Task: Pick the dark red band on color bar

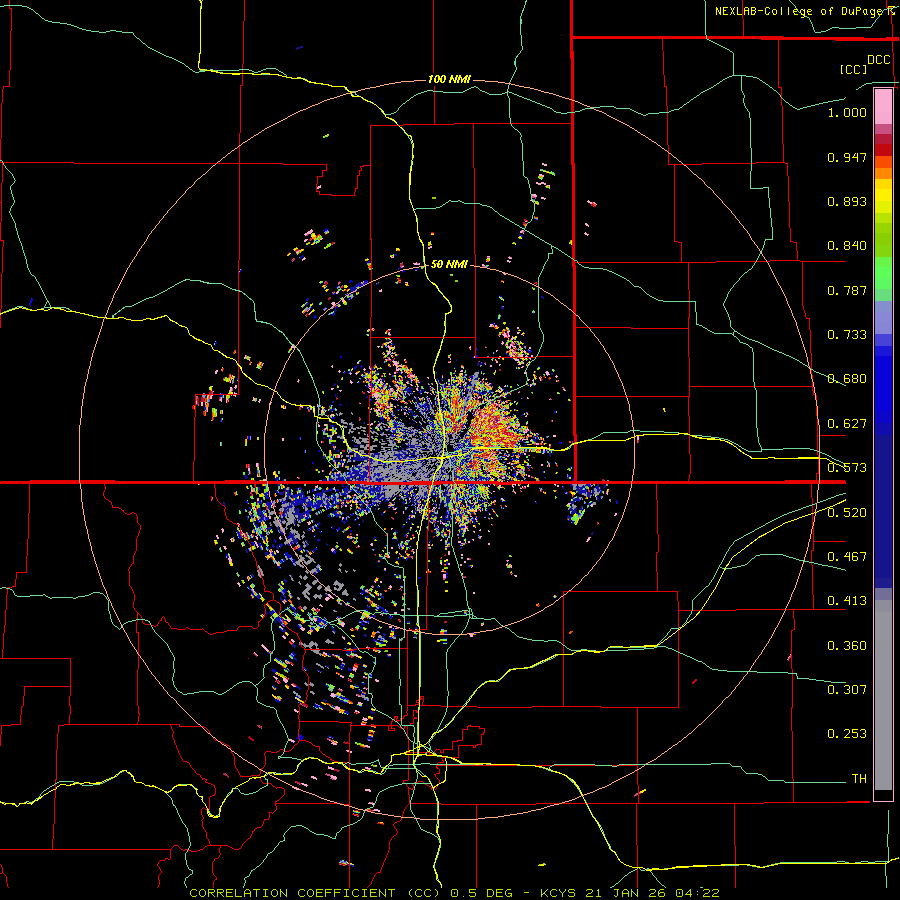Action: 883,149
